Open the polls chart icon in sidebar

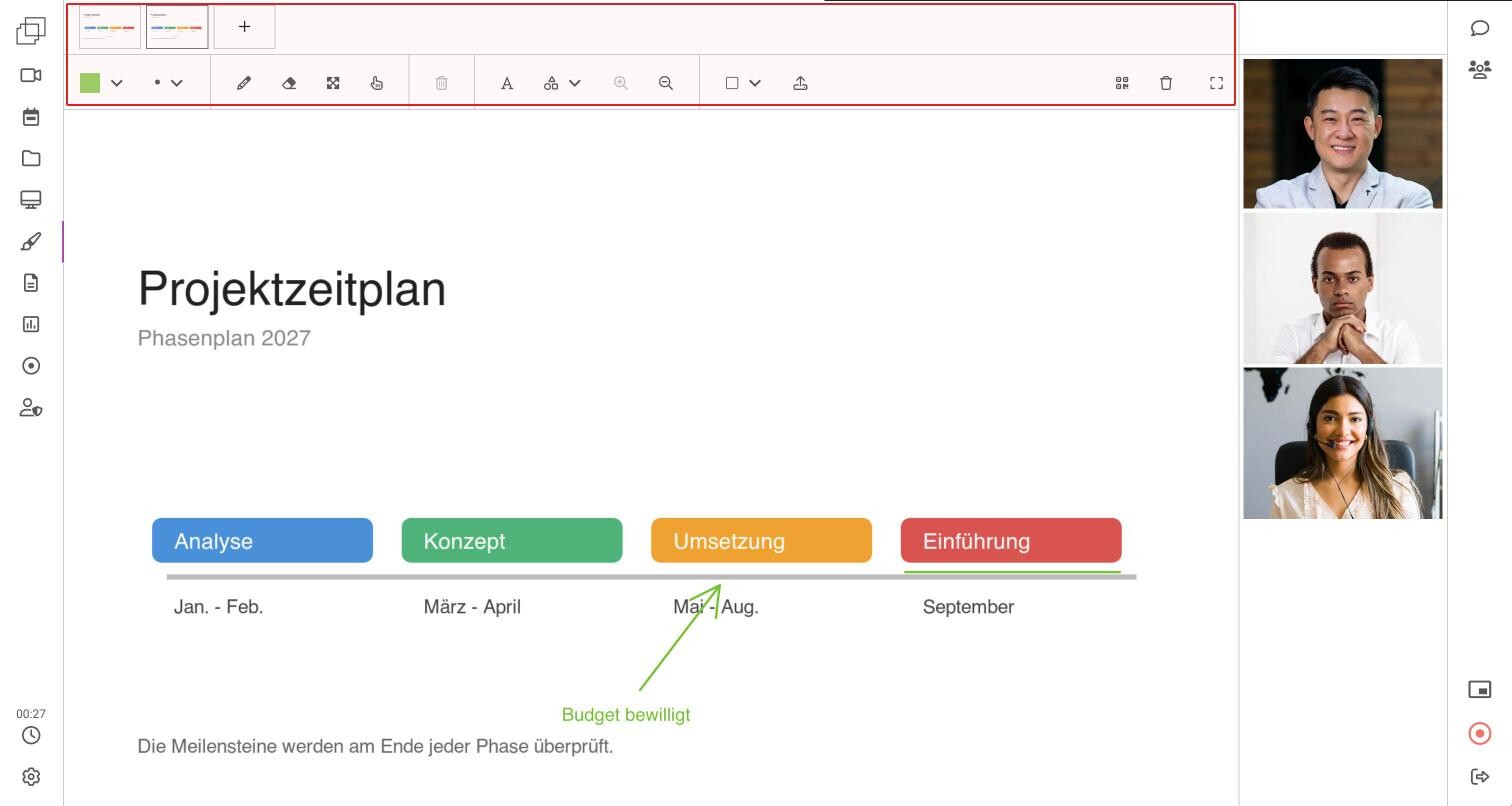(x=31, y=324)
